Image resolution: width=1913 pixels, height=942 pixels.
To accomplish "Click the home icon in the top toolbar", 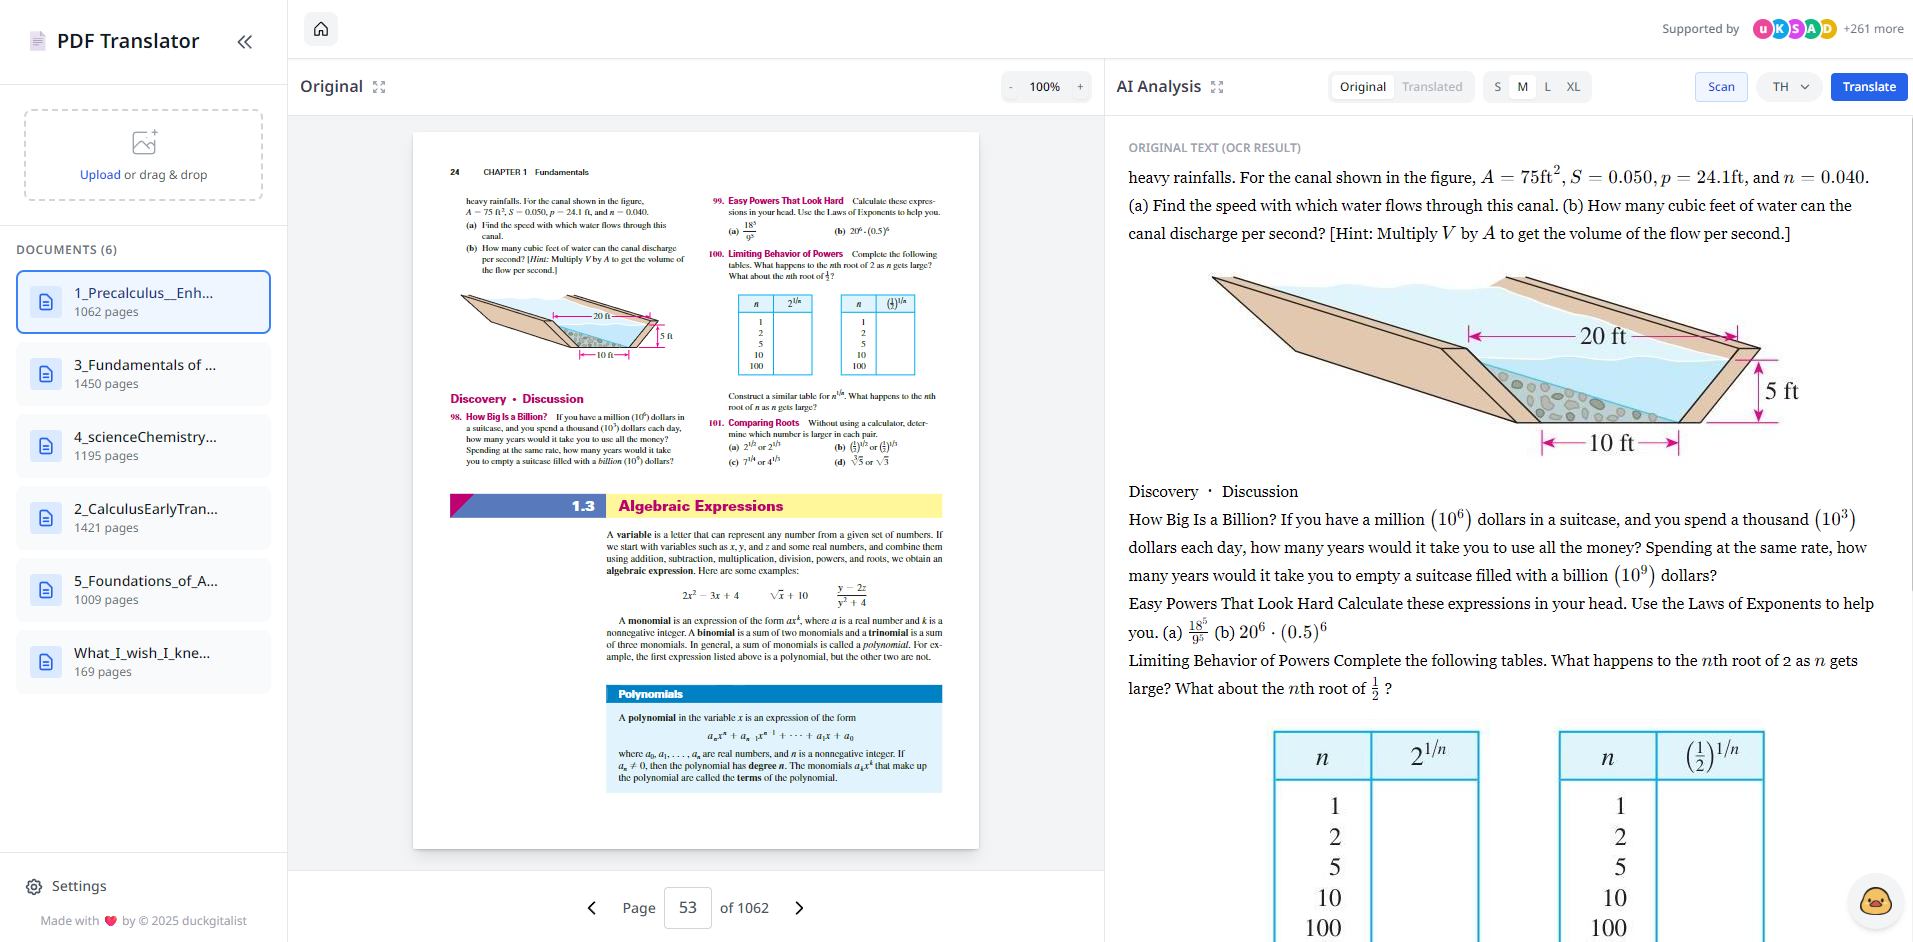I will (x=320, y=29).
